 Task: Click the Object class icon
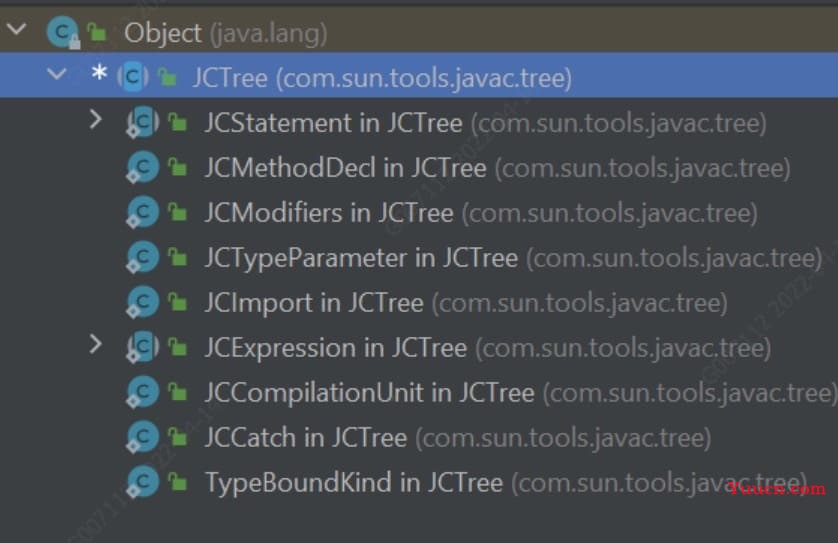click(x=63, y=33)
